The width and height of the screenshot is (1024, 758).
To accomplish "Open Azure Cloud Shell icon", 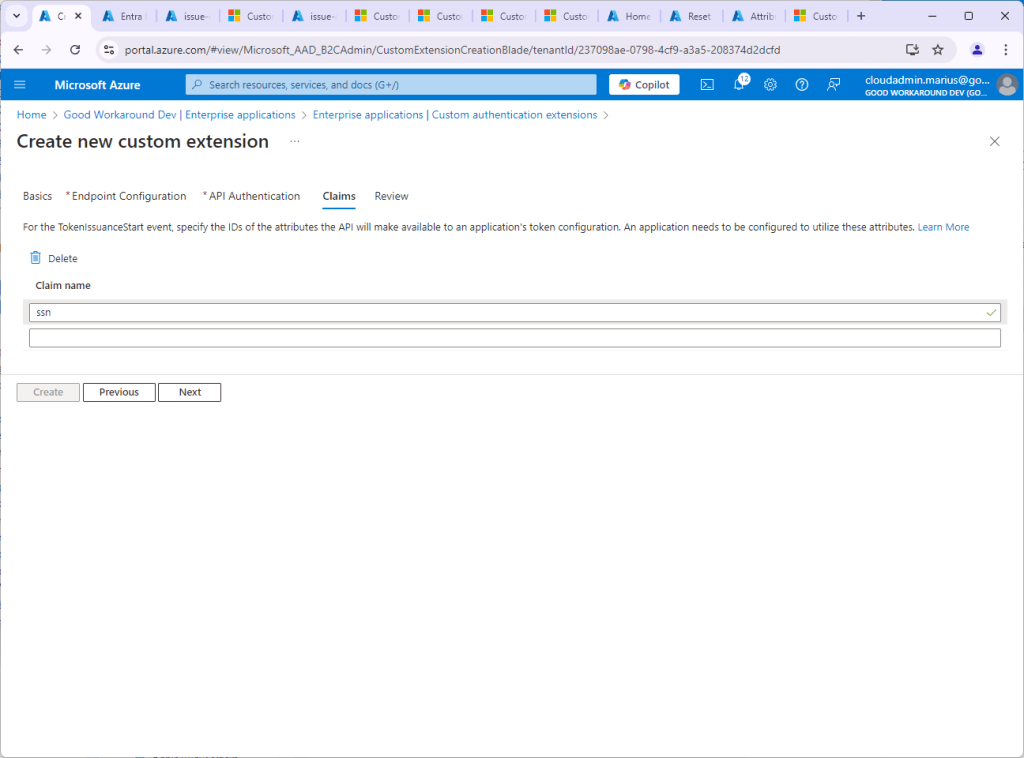I will click(x=706, y=85).
